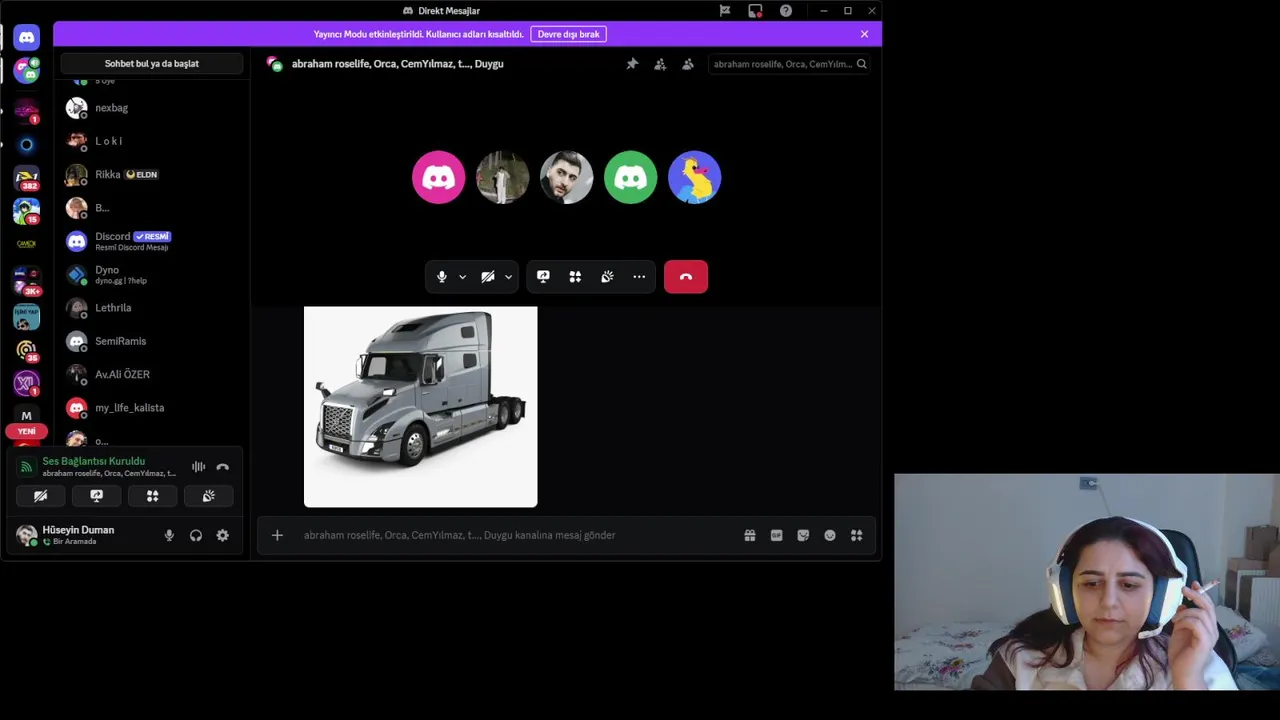Image resolution: width=1280 pixels, height=720 pixels.
Task: Dismiss the purple streamer mode banner
Action: tap(864, 34)
